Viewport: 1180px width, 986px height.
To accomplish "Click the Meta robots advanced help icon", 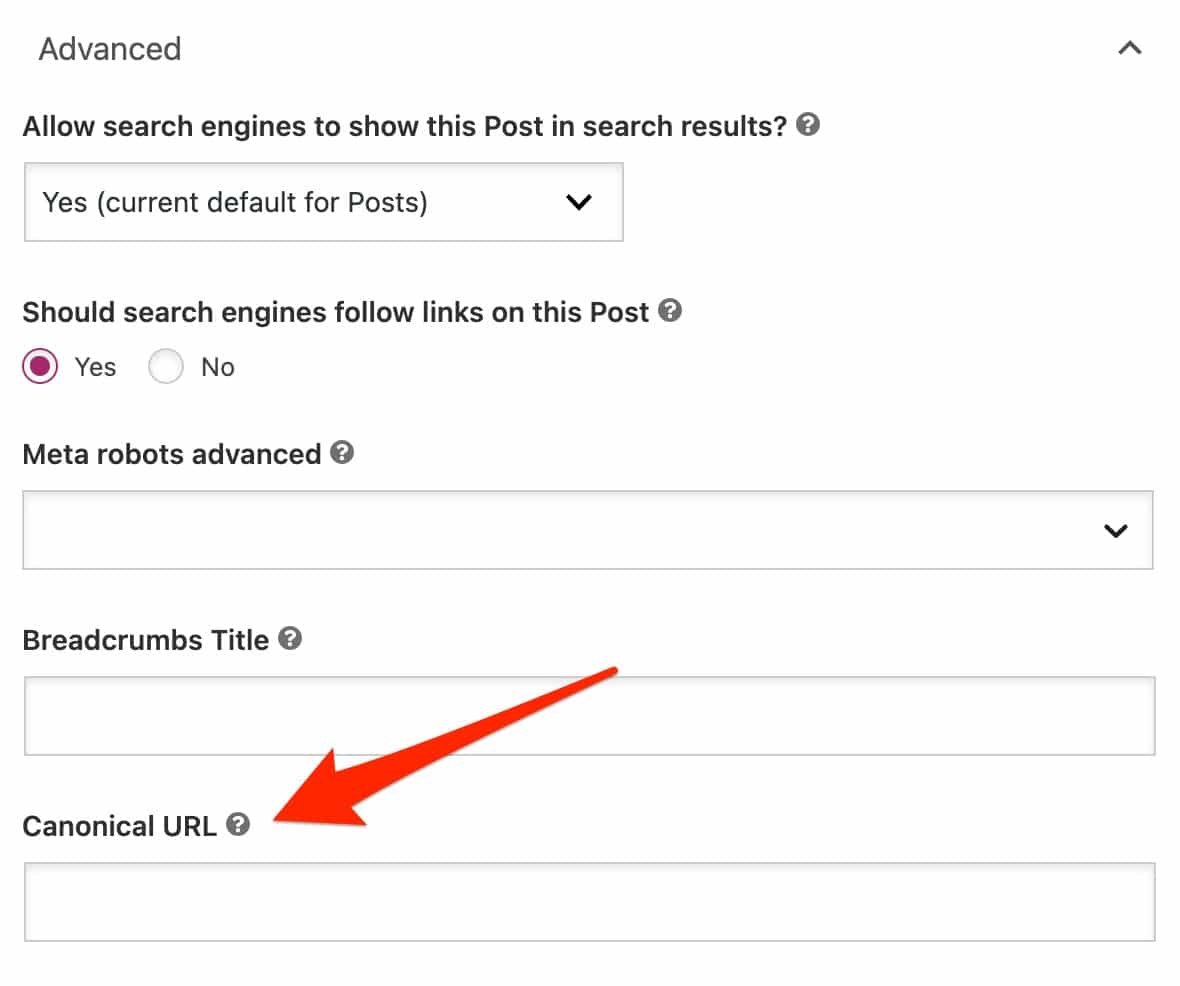I will click(x=341, y=453).
